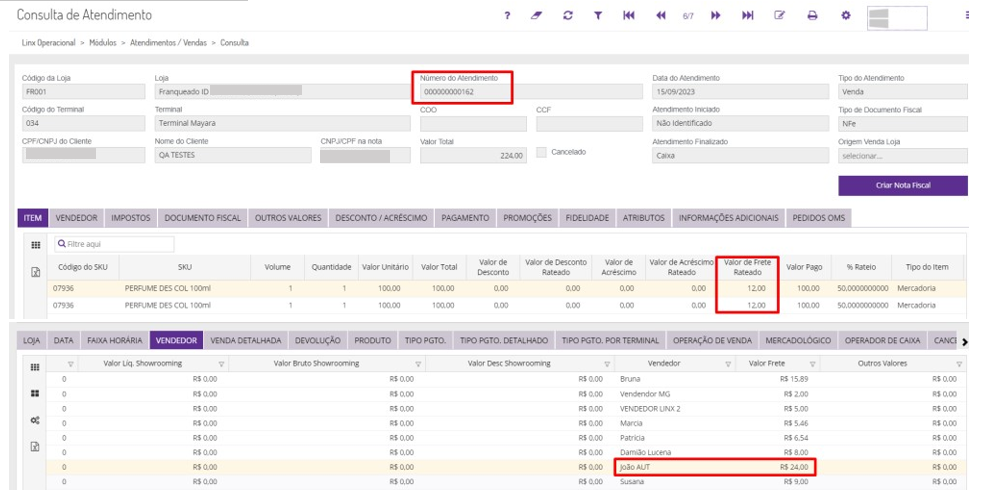987x501 pixels.
Task: Click the print icon in toolbar
Action: tap(812, 16)
